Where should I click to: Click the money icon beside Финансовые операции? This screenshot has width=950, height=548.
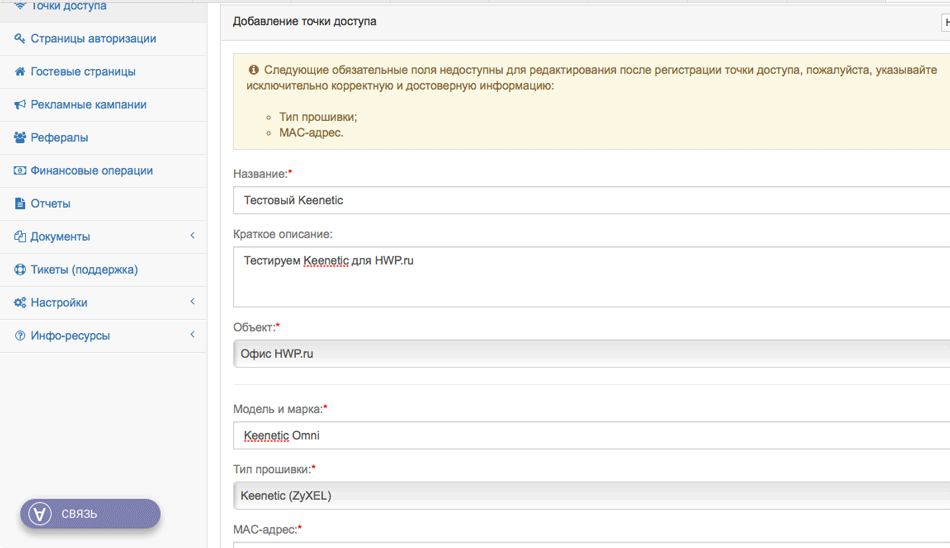coord(20,171)
